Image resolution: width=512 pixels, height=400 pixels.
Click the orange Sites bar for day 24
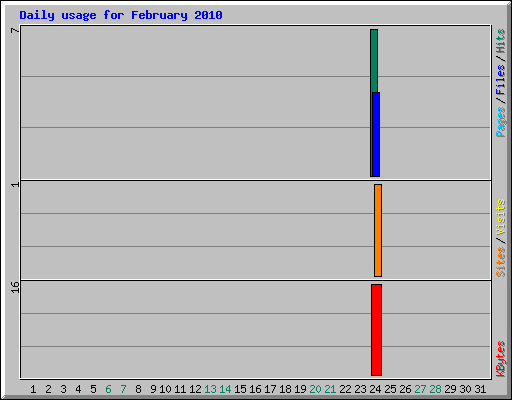tap(378, 230)
